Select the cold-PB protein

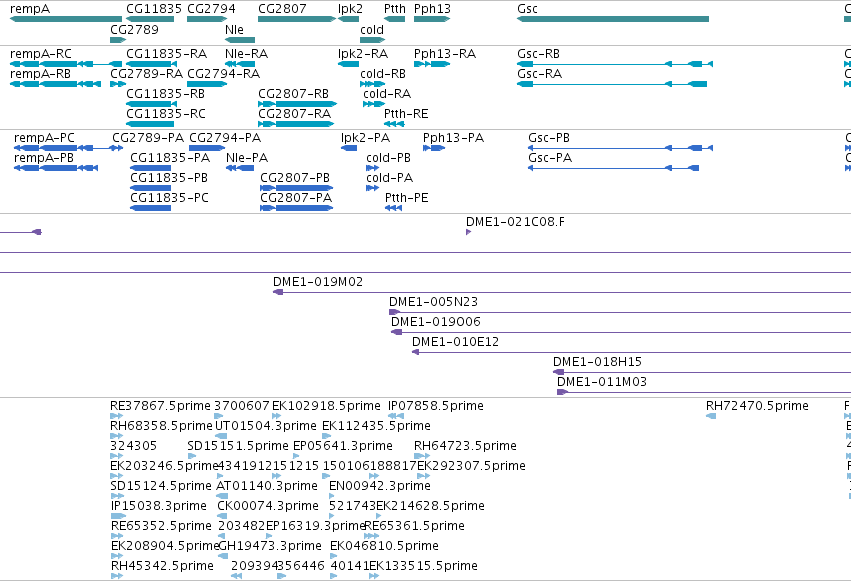[x=372, y=168]
